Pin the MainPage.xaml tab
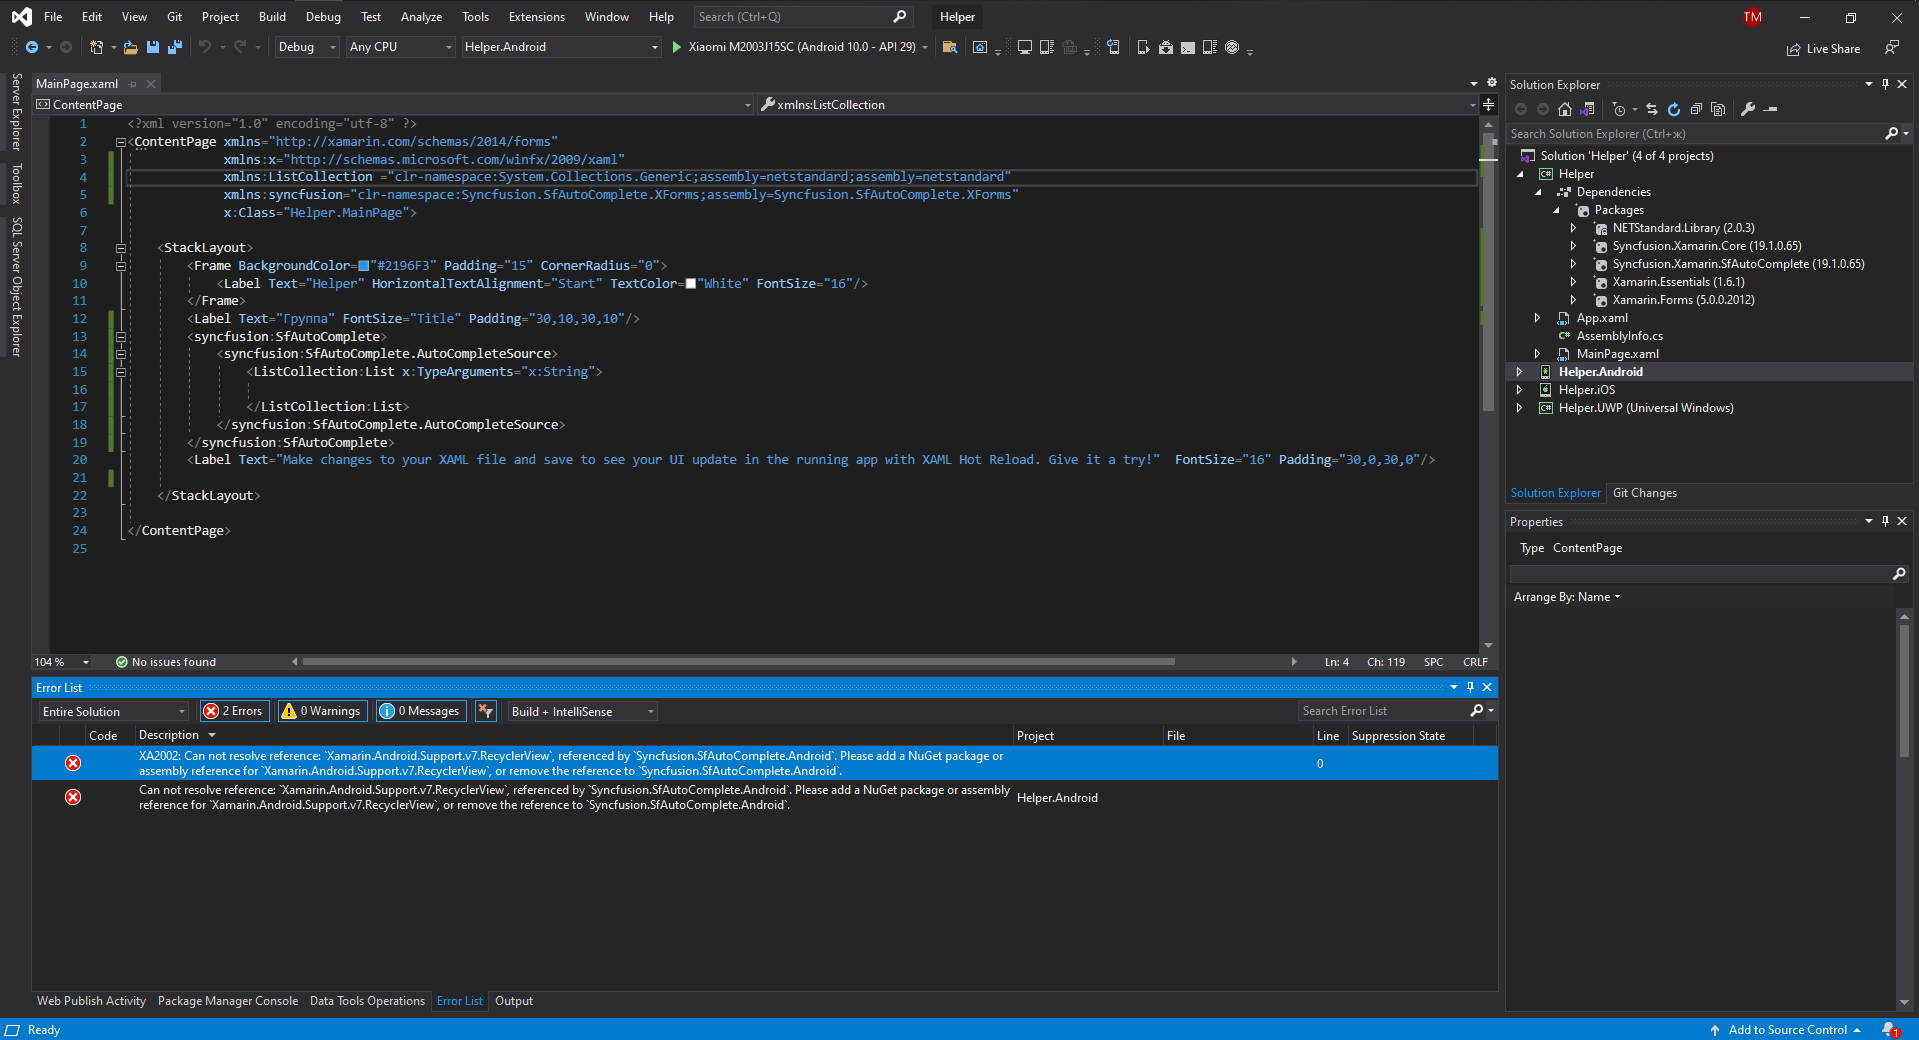The image size is (1919, 1040). click(132, 84)
